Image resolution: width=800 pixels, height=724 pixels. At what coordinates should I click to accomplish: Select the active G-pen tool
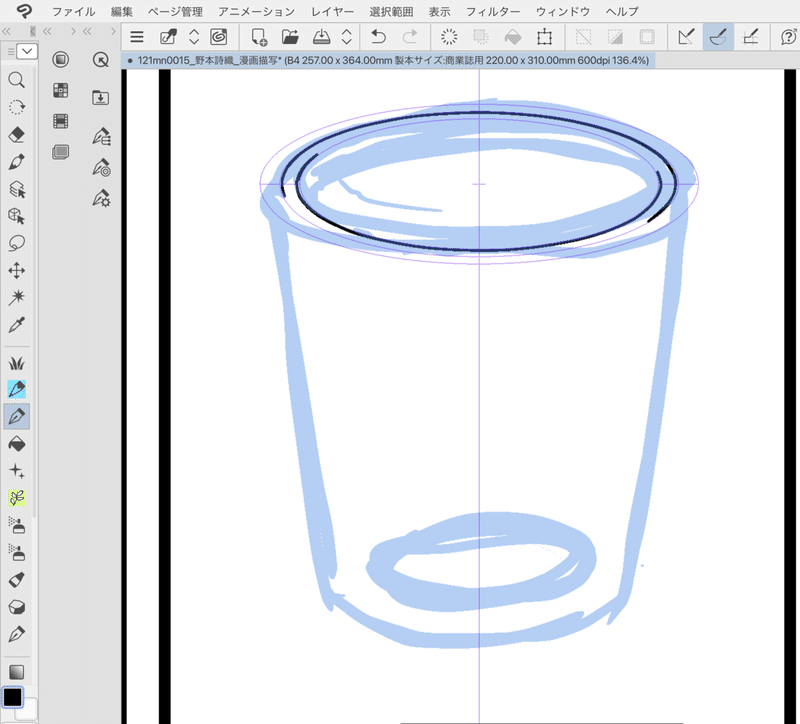click(x=16, y=417)
